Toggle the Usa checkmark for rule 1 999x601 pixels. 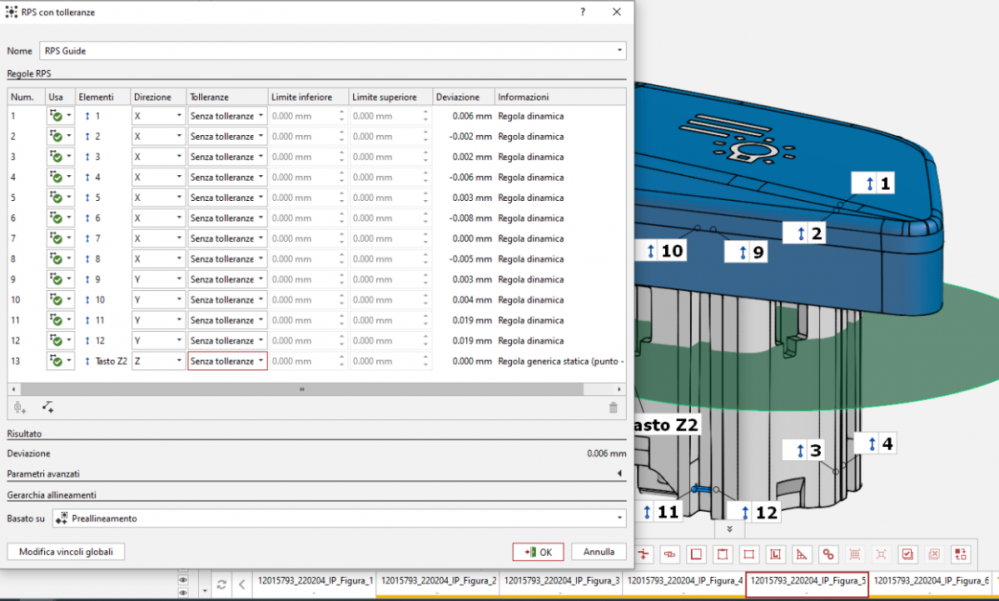[x=57, y=116]
